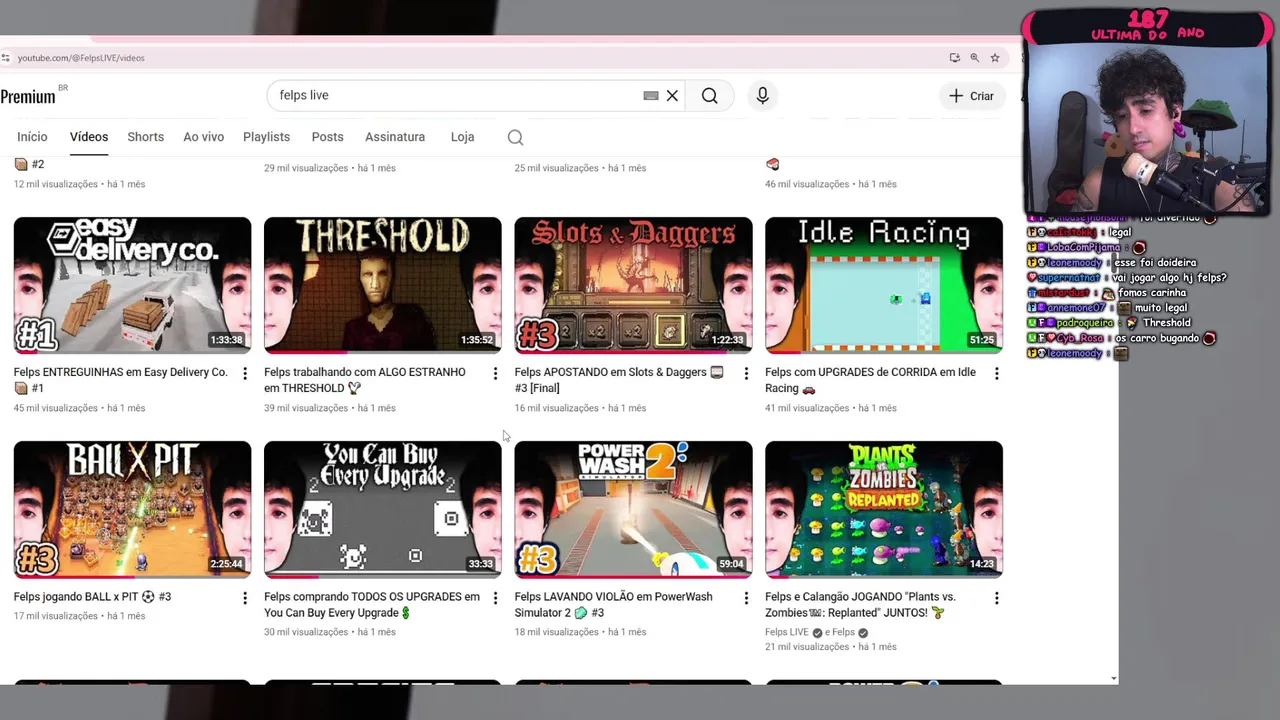Click title 'Felps trabalhando com ALGO ESTRANHO em THRESHOLD'

(364, 380)
